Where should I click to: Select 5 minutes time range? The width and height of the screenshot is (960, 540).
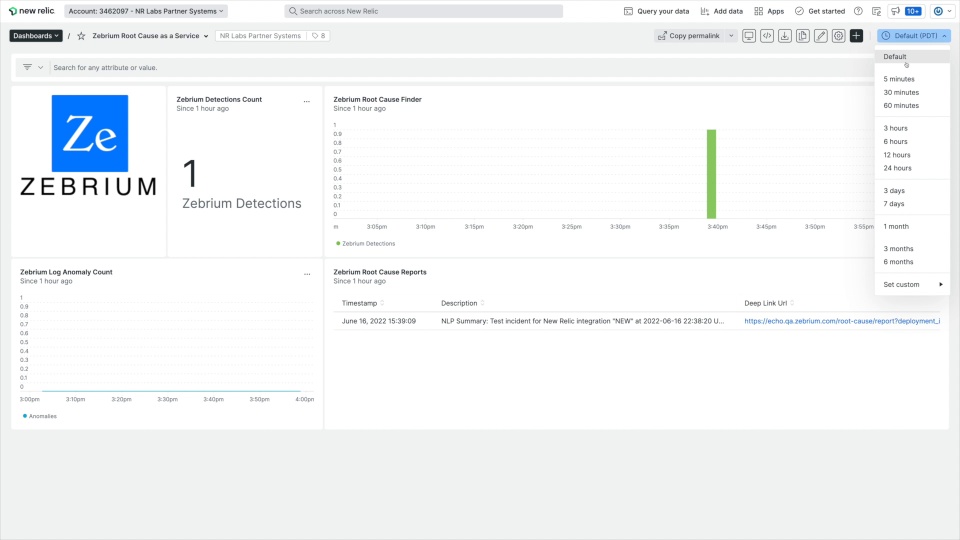point(912,79)
